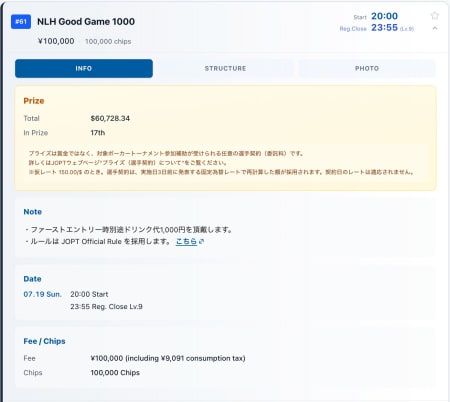Open the INFO tab
This screenshot has height=402, width=450.
pos(84,68)
